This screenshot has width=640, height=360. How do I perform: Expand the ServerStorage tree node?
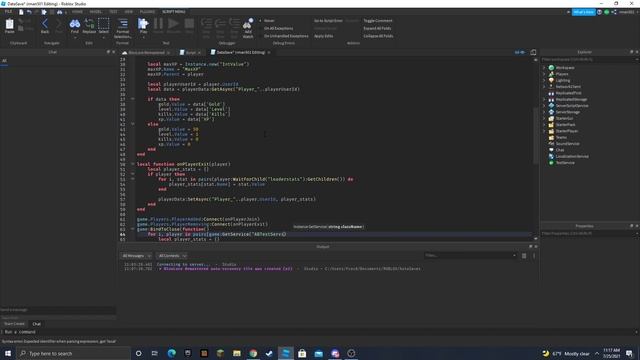pos(544,112)
